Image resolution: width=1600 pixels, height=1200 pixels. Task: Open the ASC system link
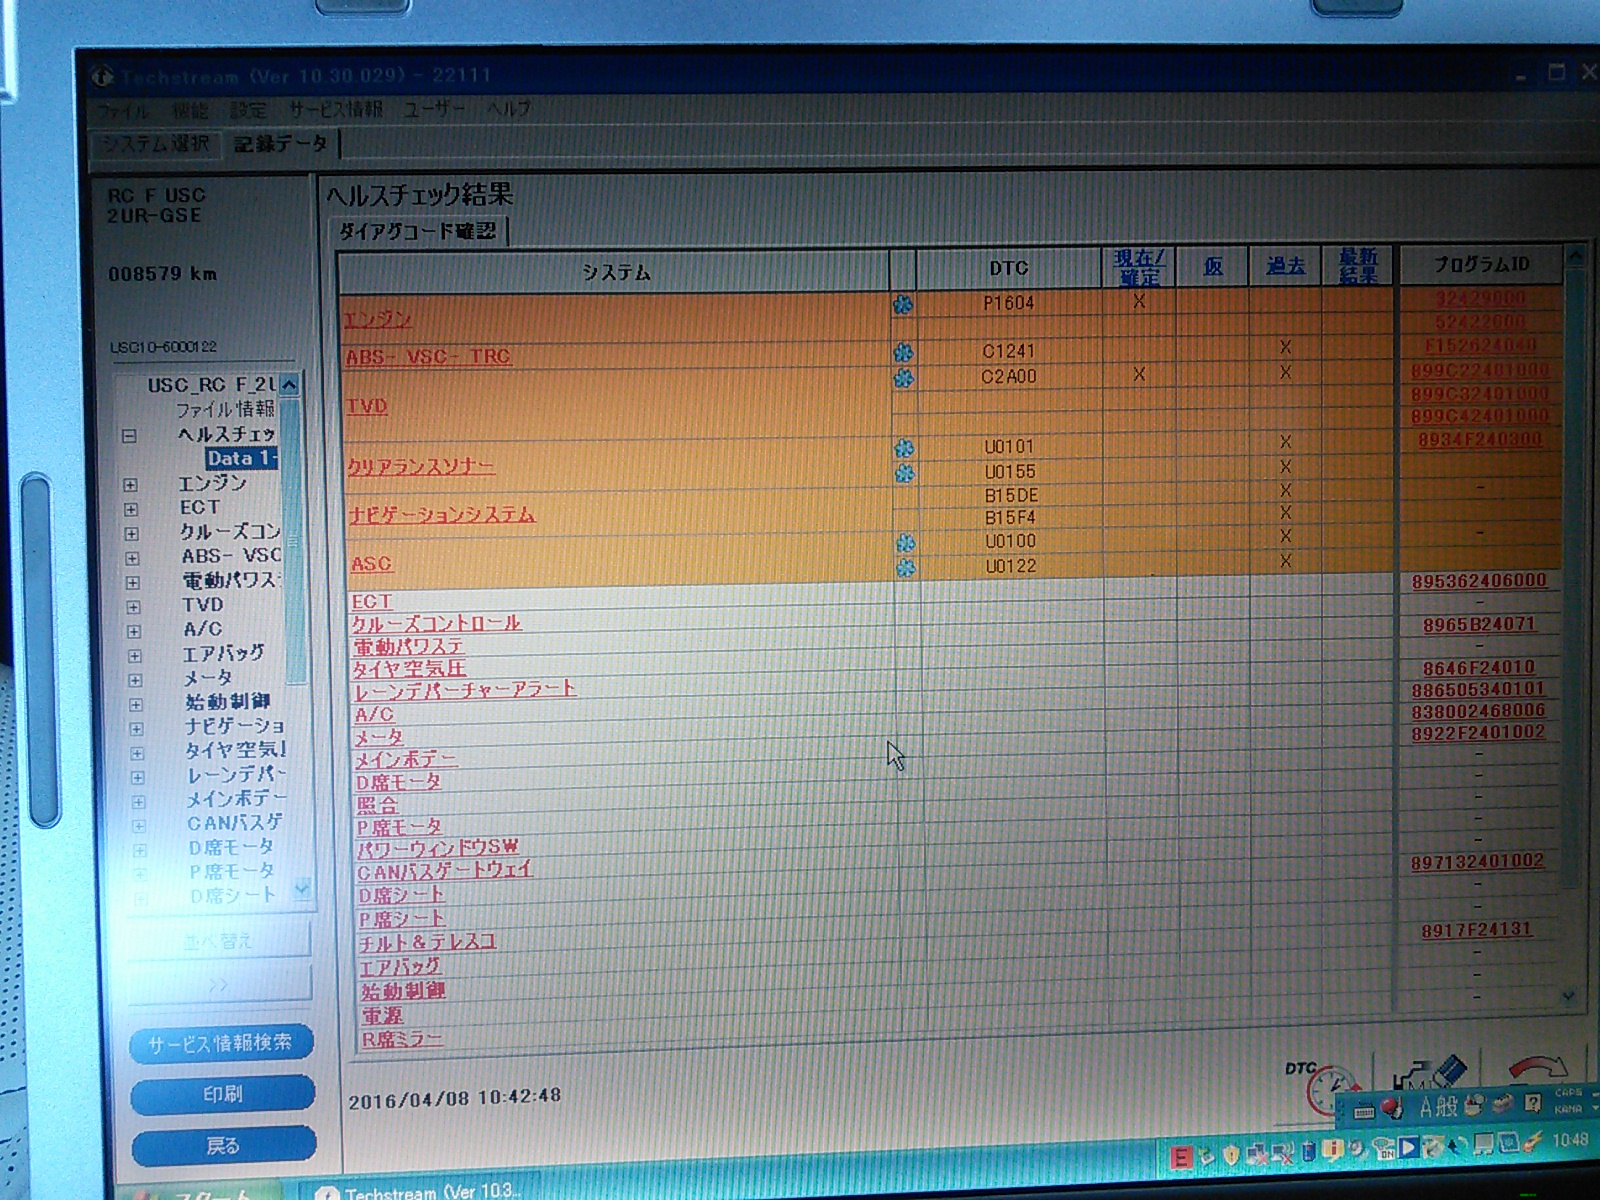point(371,563)
